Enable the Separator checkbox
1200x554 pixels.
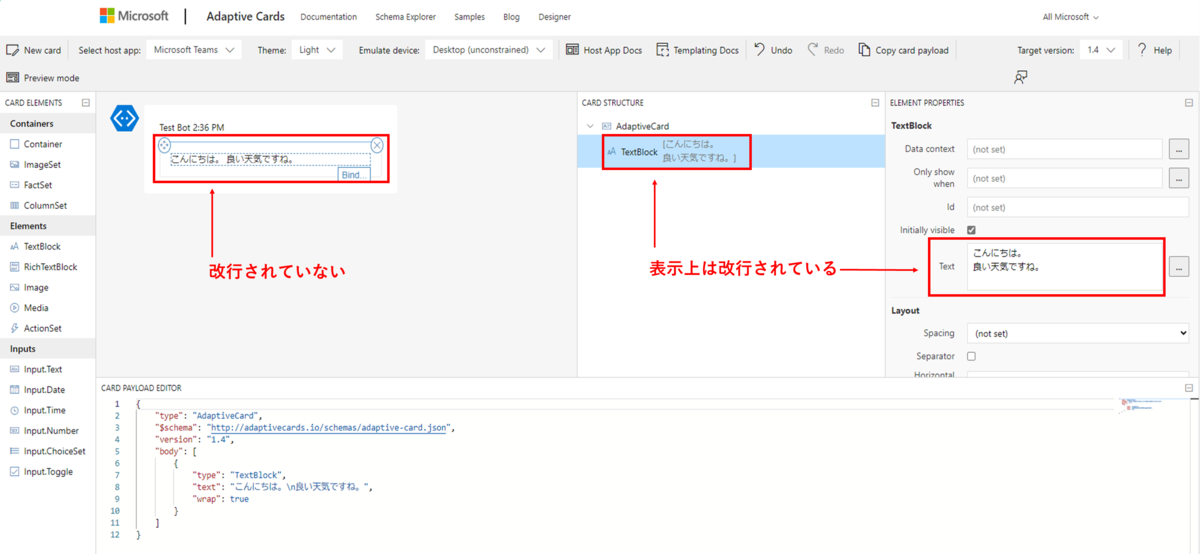(x=971, y=356)
